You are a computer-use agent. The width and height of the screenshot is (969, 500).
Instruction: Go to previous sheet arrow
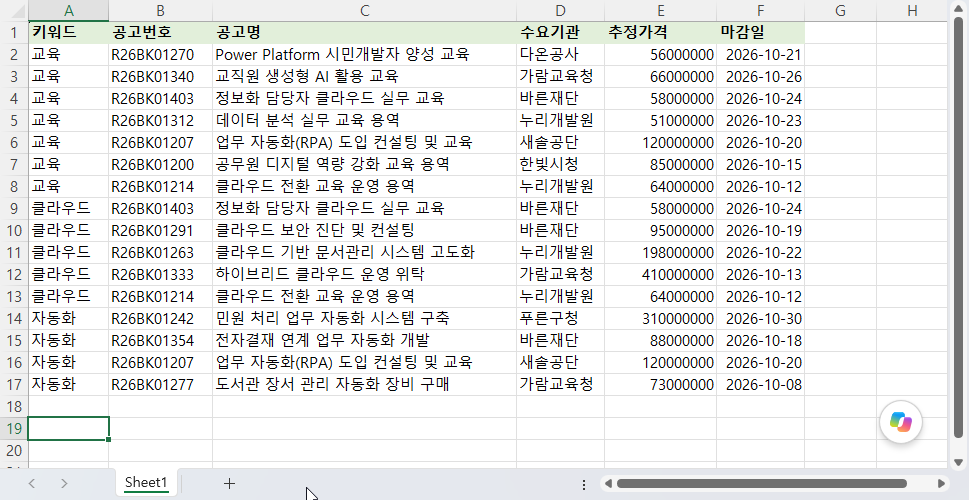pos(32,483)
